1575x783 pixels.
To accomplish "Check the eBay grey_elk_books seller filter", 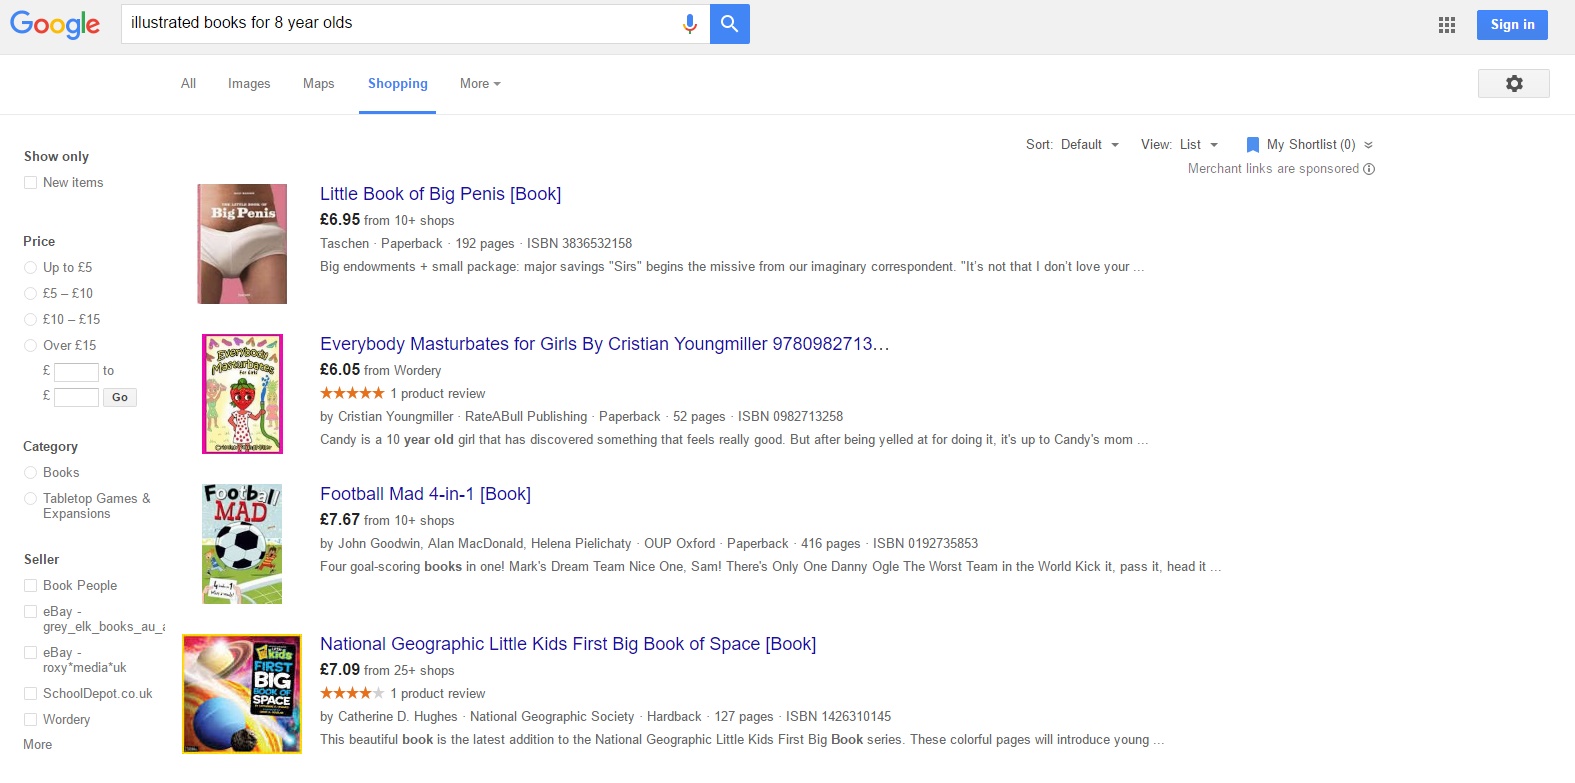I will point(30,612).
